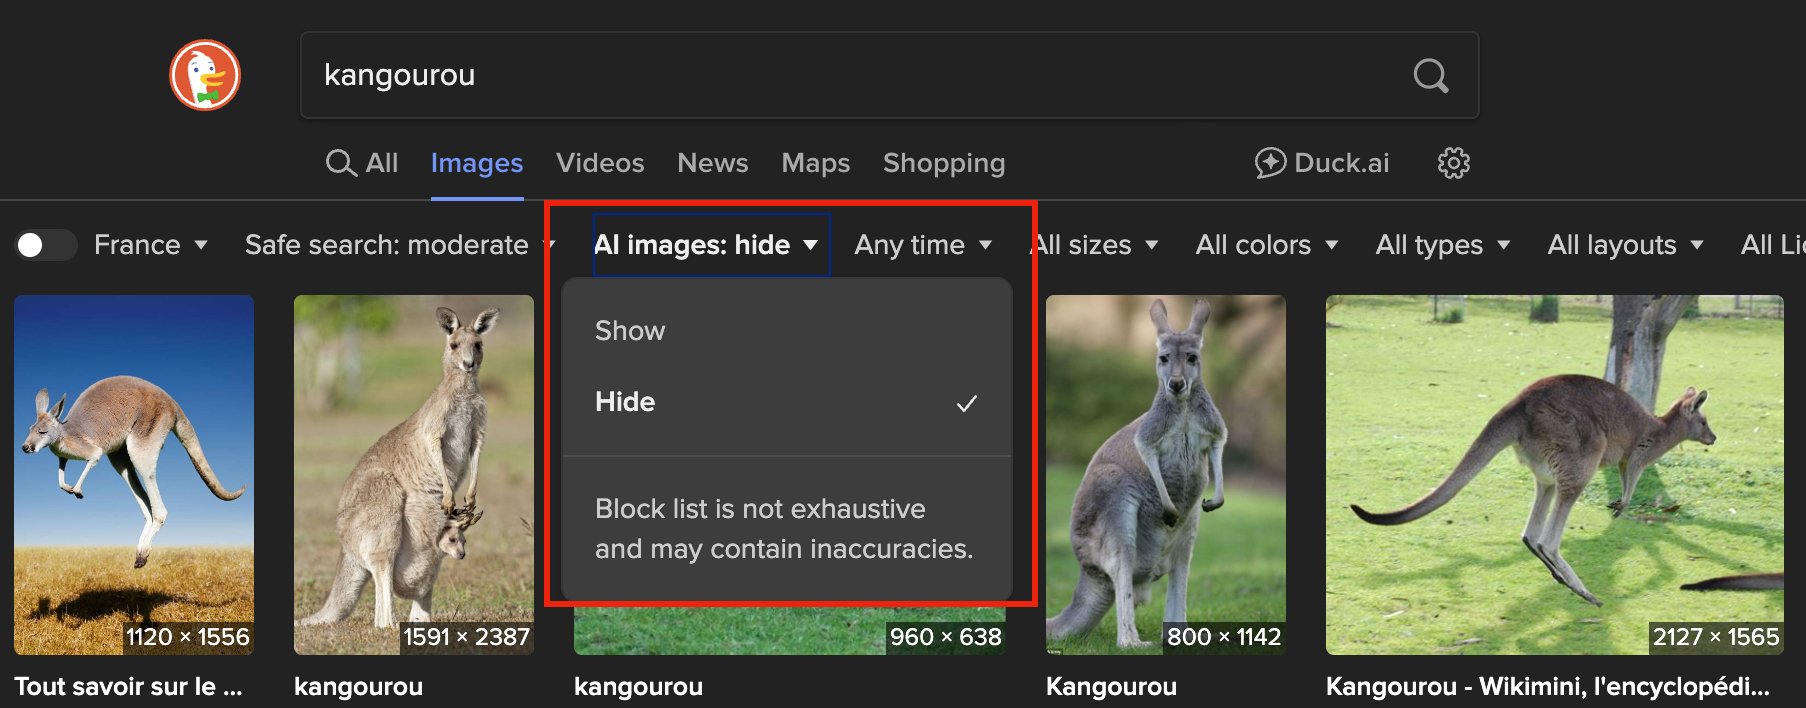Viewport: 1806px width, 708px height.
Task: Open the Maps tab
Action: (x=816, y=163)
